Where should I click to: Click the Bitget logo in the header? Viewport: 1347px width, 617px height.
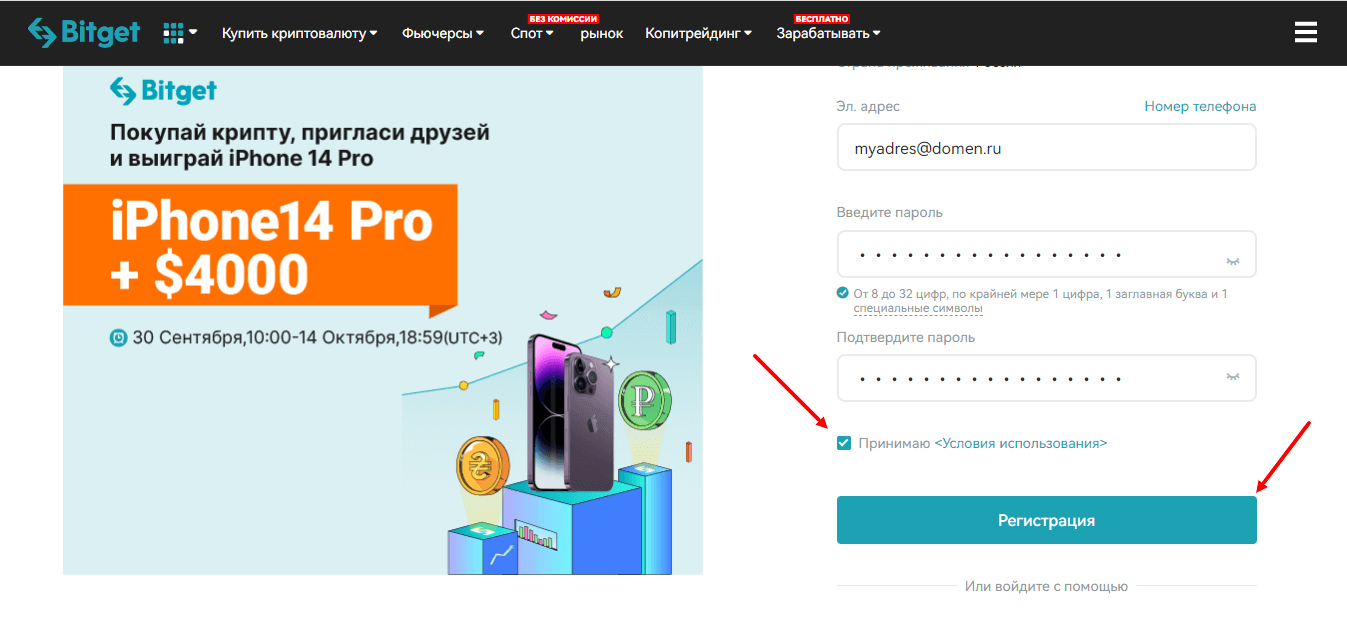point(84,33)
